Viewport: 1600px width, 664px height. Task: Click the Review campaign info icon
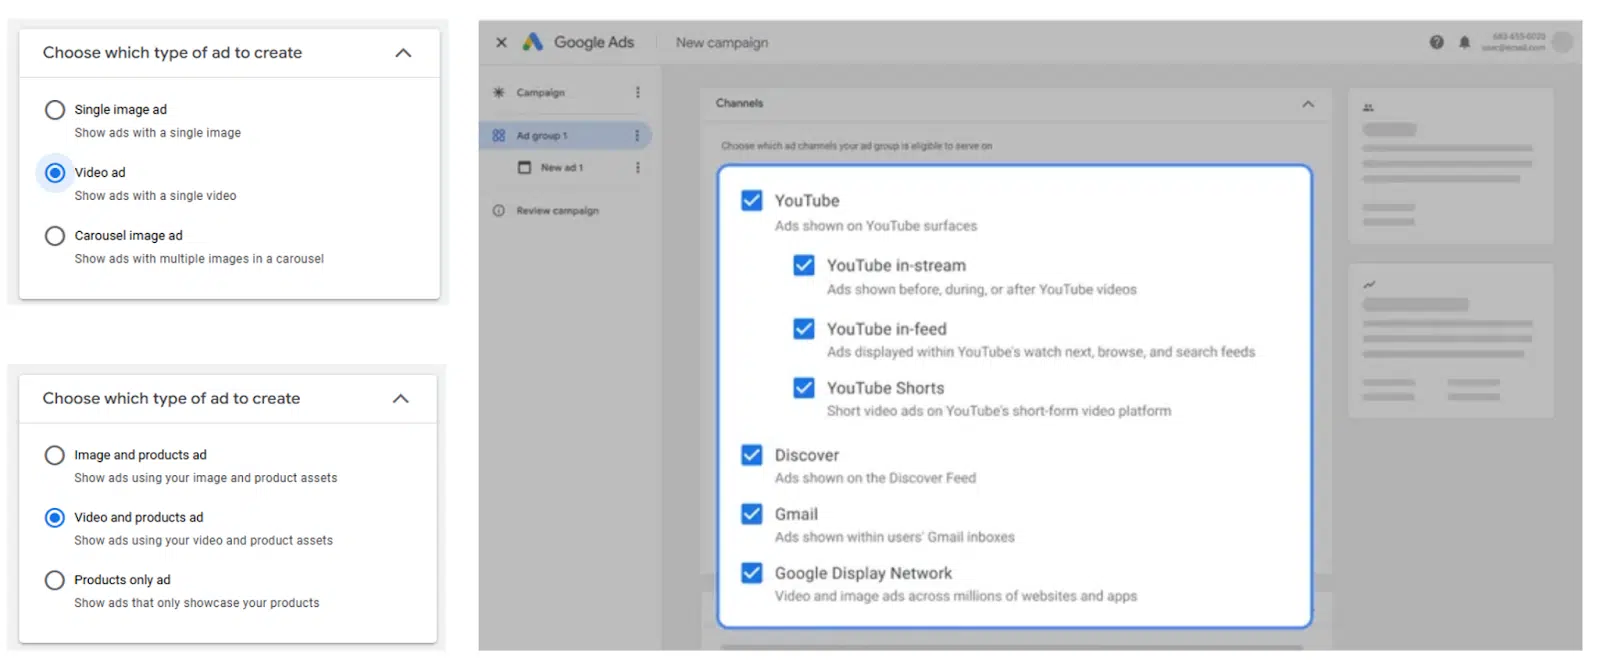click(x=498, y=210)
